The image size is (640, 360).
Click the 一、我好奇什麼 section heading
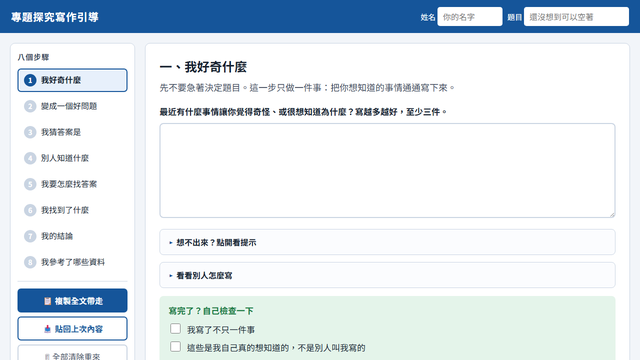coord(203,67)
